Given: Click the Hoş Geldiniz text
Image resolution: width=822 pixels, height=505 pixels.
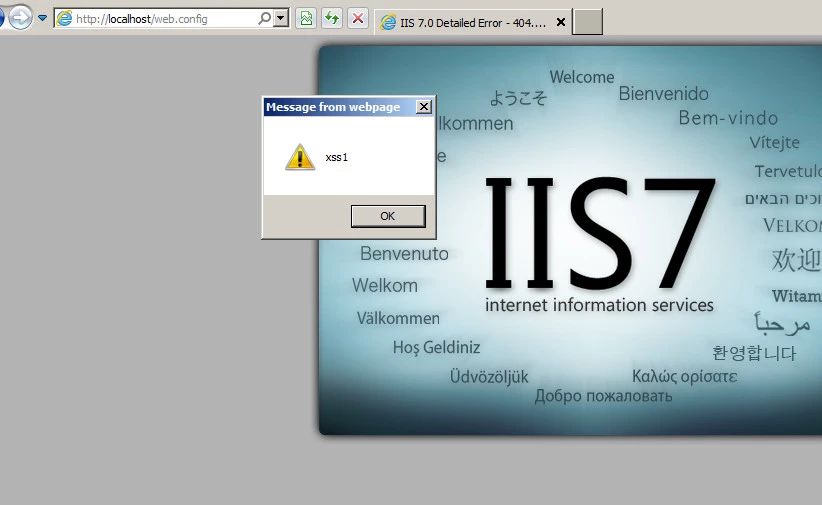Looking at the screenshot, I should [436, 348].
